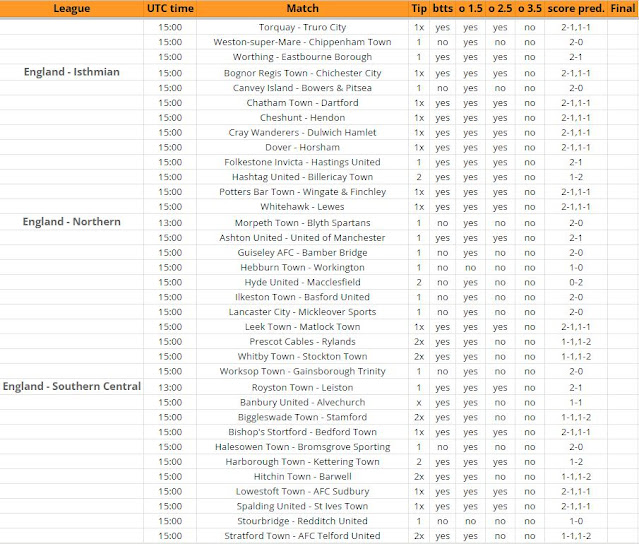Open the Torquay - Truro City match
The width and height of the screenshot is (639, 544).
tap(302, 27)
